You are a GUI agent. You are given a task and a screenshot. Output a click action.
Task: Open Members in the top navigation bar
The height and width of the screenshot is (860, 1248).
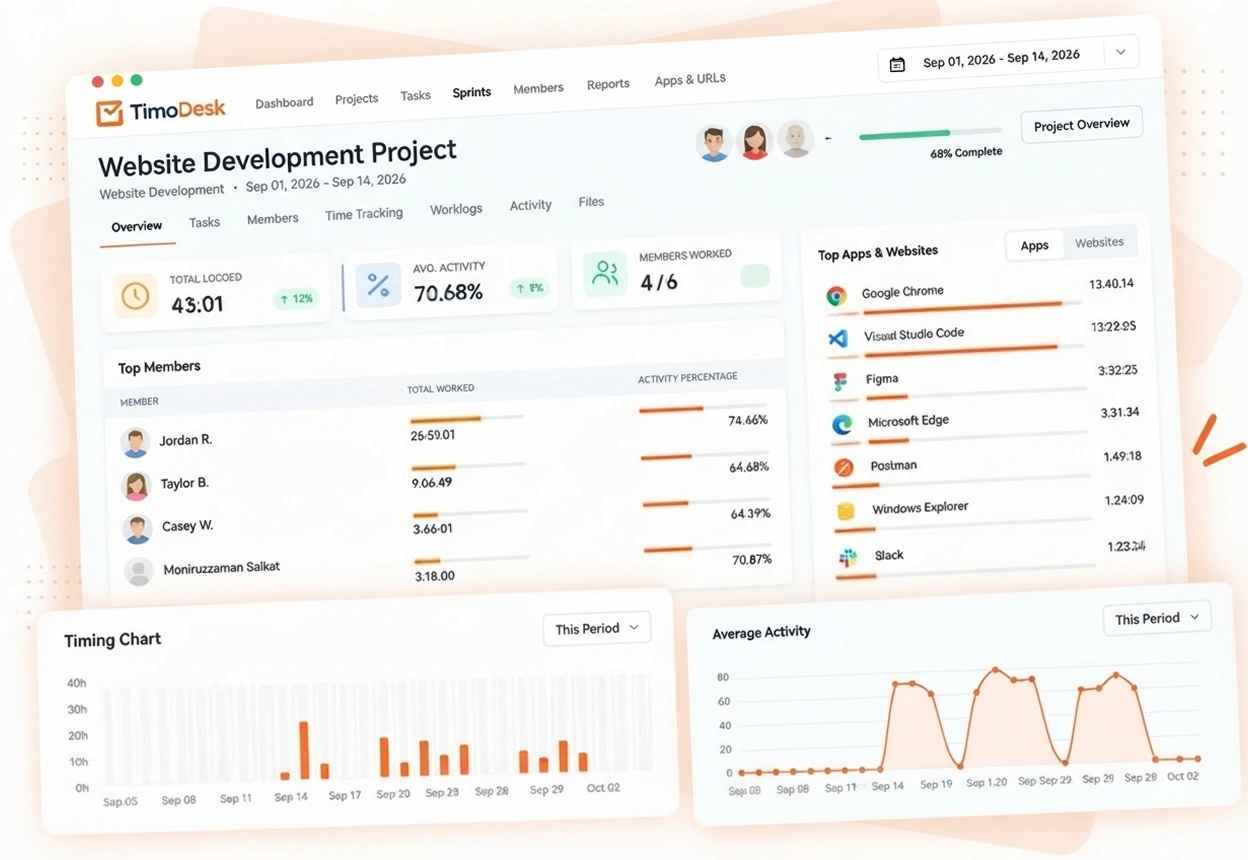pos(538,88)
